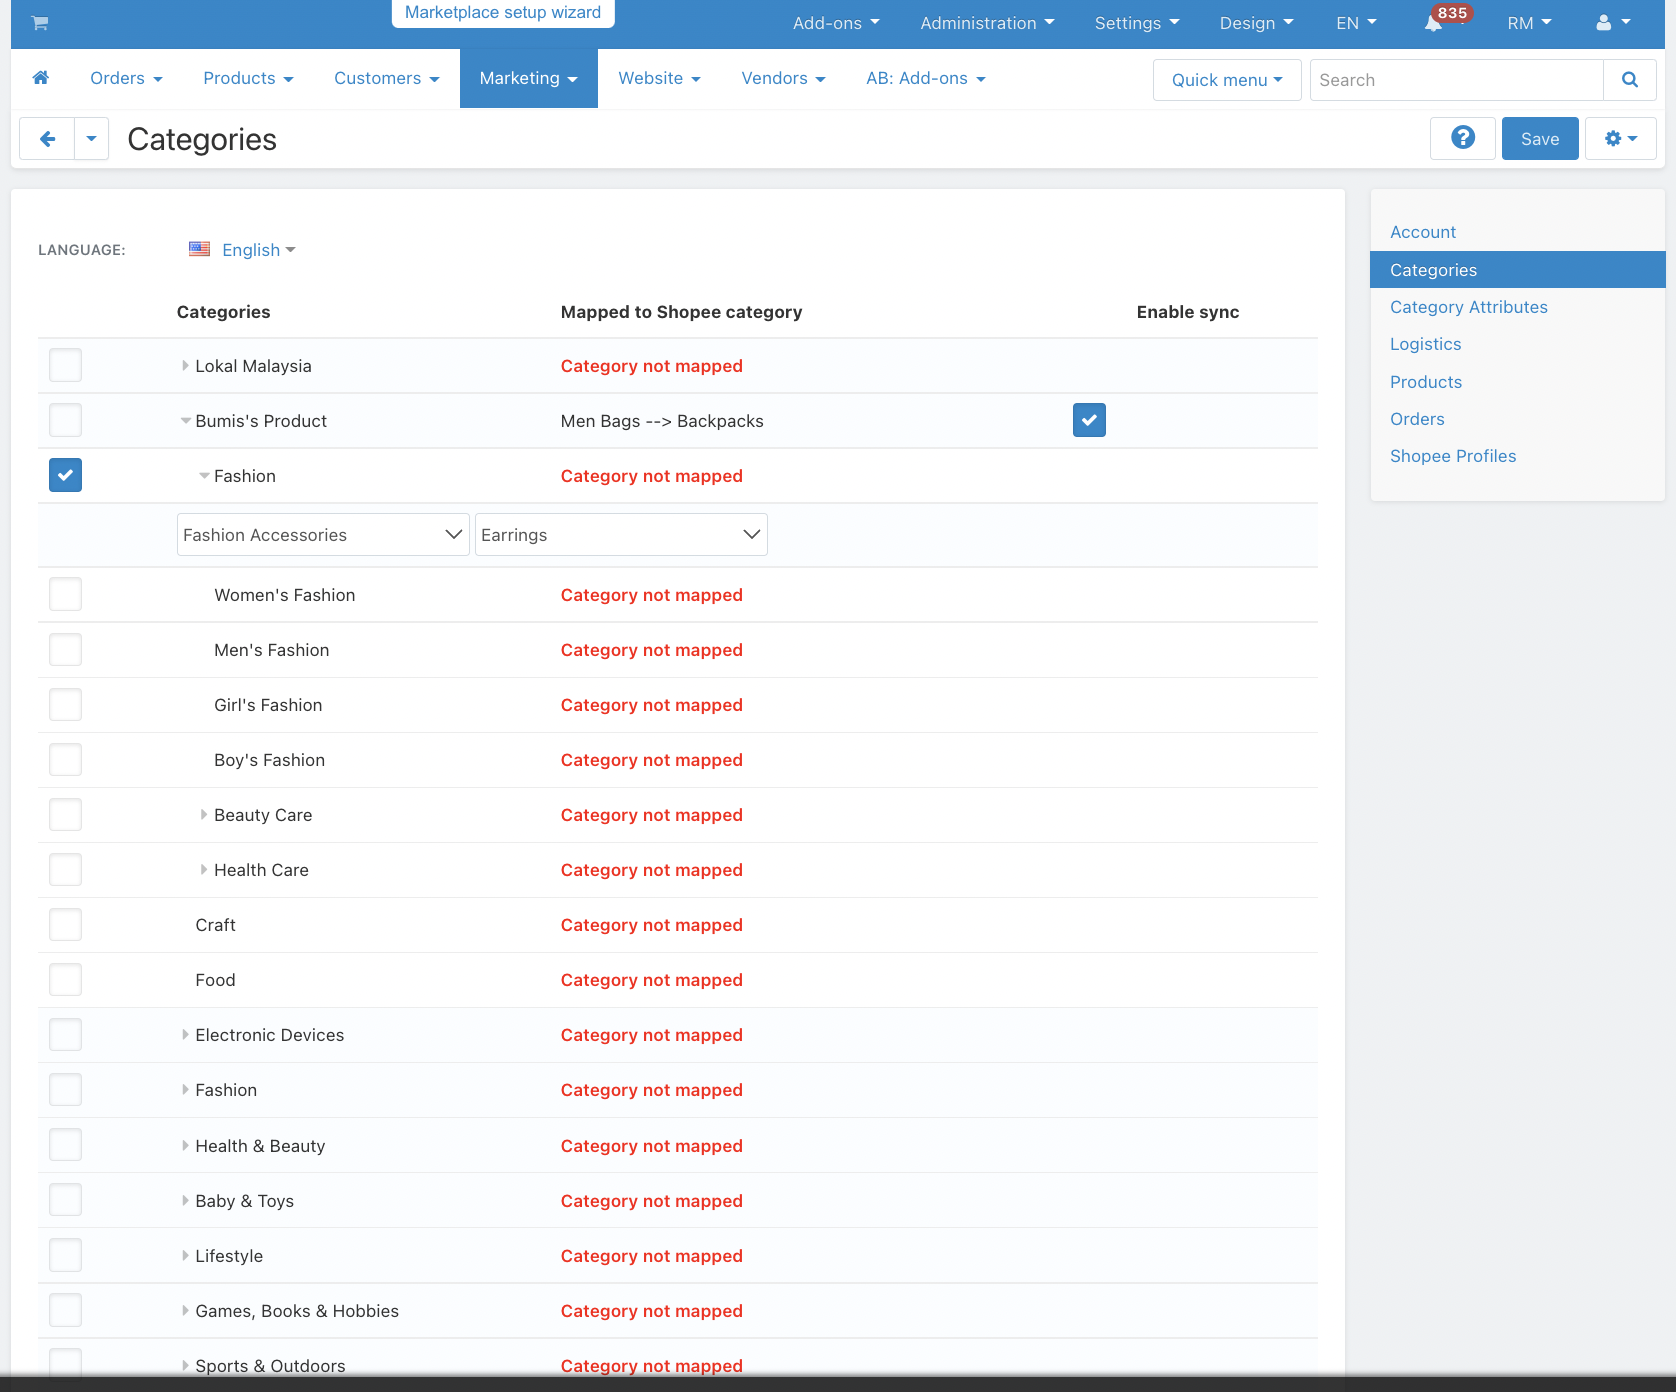Expand the Health & Beauty category

coord(185,1146)
